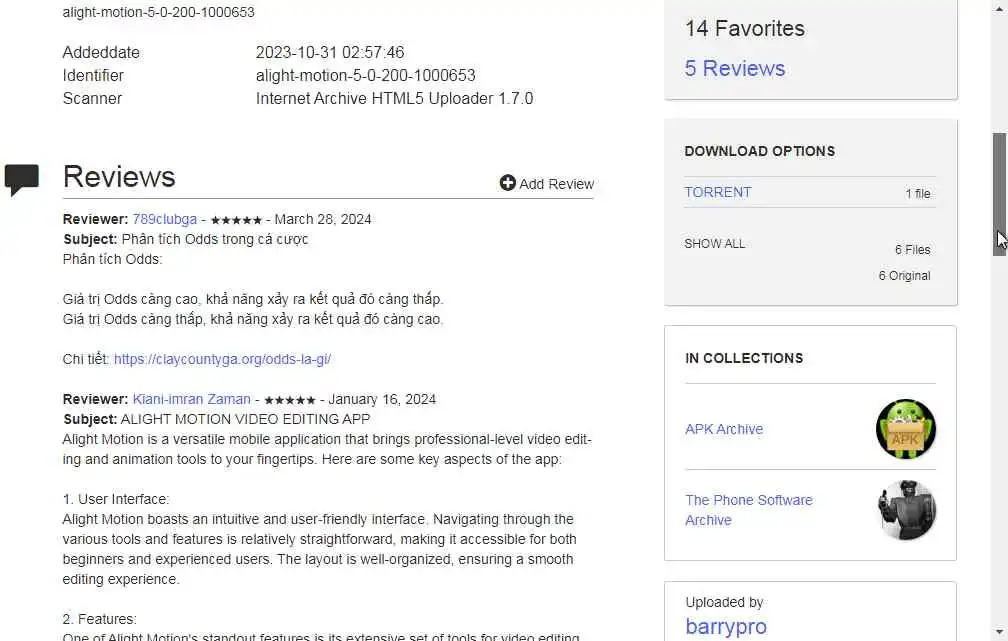This screenshot has width=1008, height=641.
Task: Visit uploader barrypro profile
Action: 726,627
